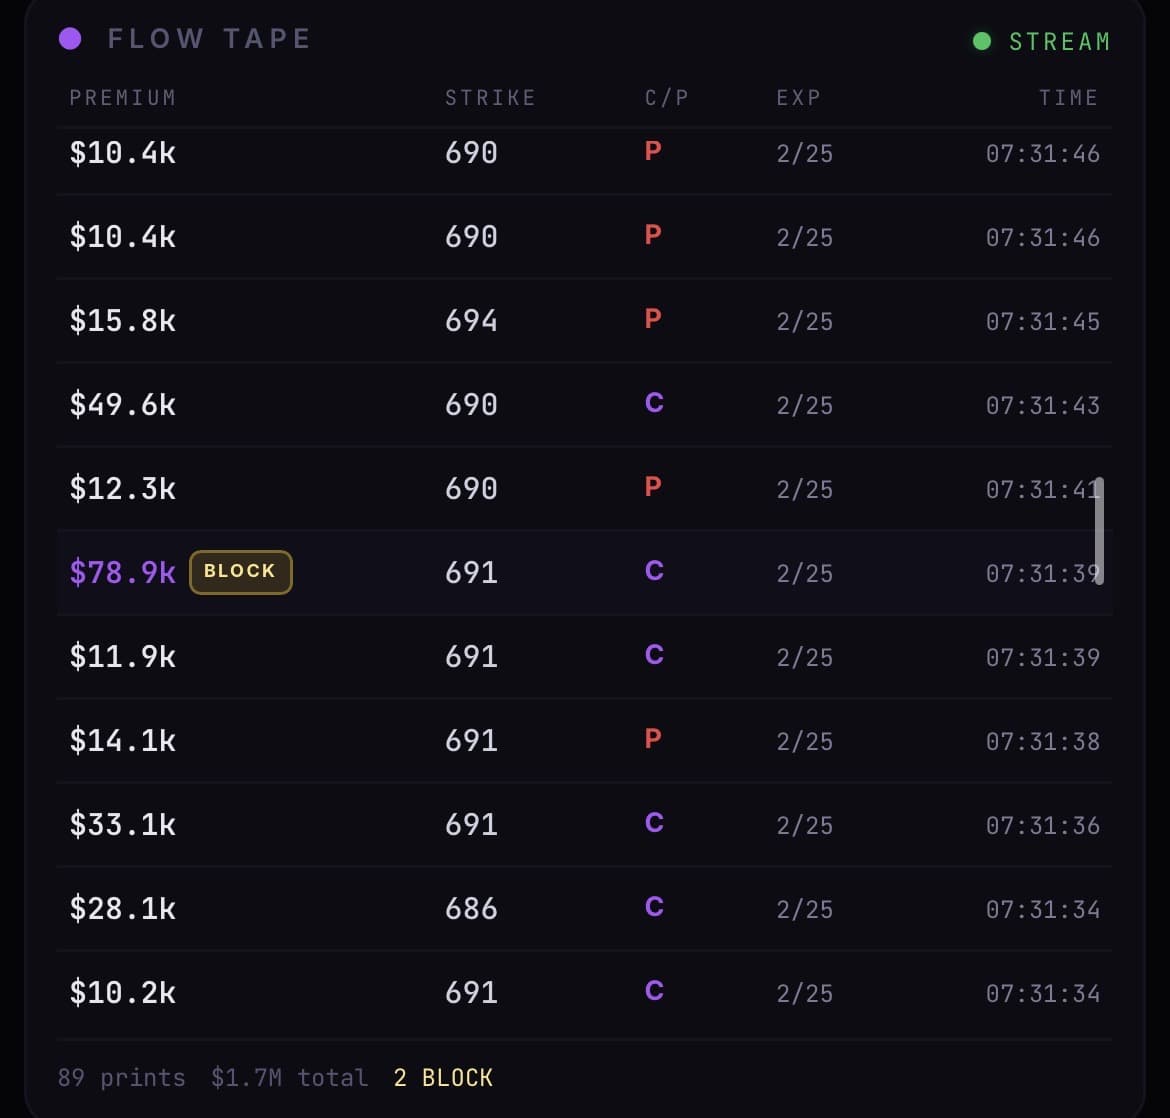The width and height of the screenshot is (1170, 1118).
Task: Click the purple Flow Tape dot icon
Action: point(70,39)
